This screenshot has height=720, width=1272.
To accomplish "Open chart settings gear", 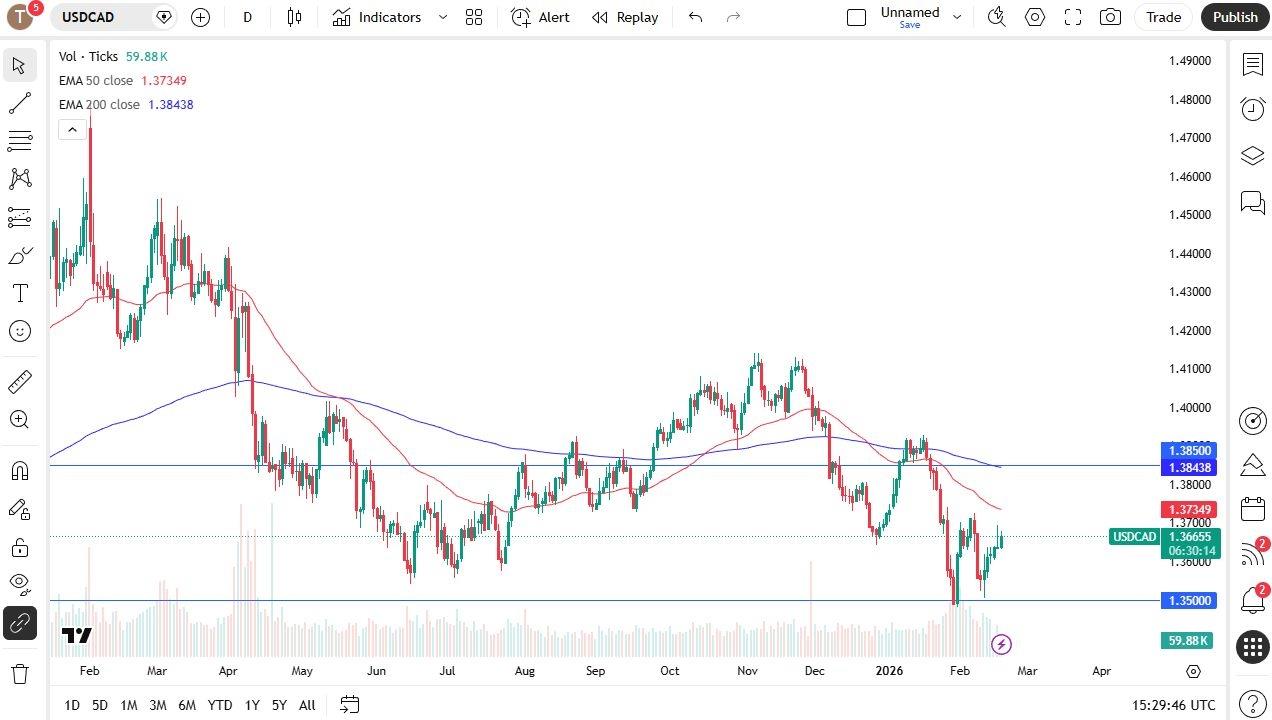I will 1035,17.
